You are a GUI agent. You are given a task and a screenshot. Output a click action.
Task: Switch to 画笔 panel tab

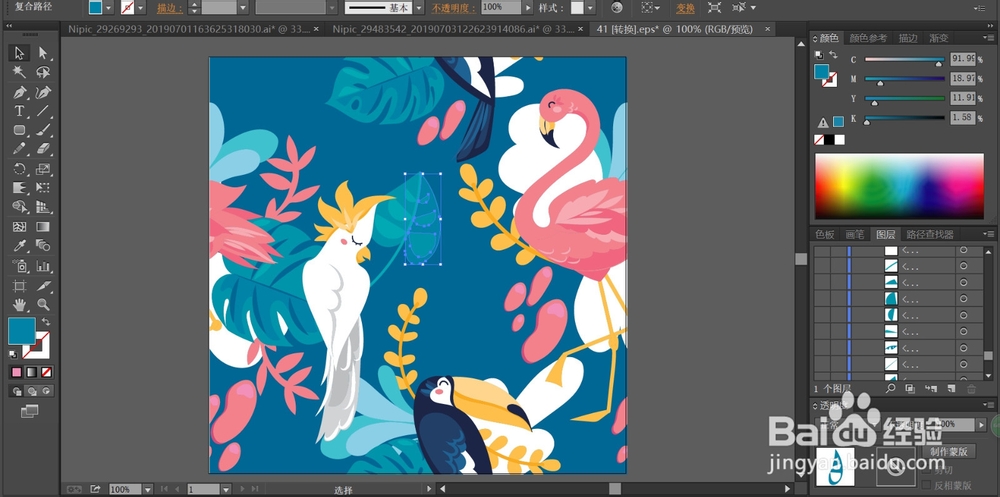point(855,235)
